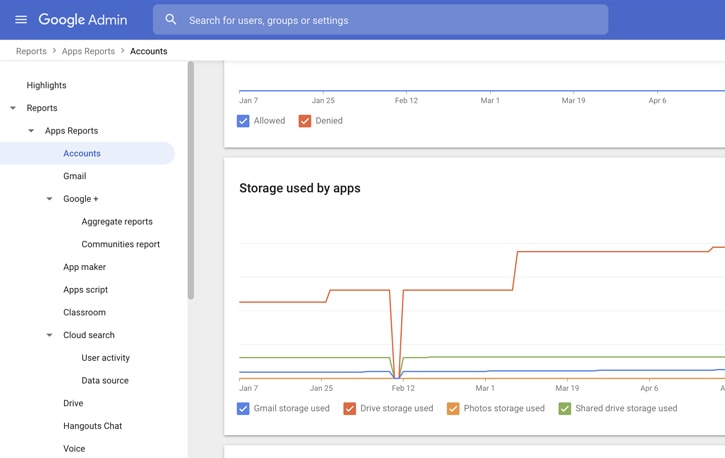Open Aggregate reports
Screen dimensions: 725x458
pos(117,221)
